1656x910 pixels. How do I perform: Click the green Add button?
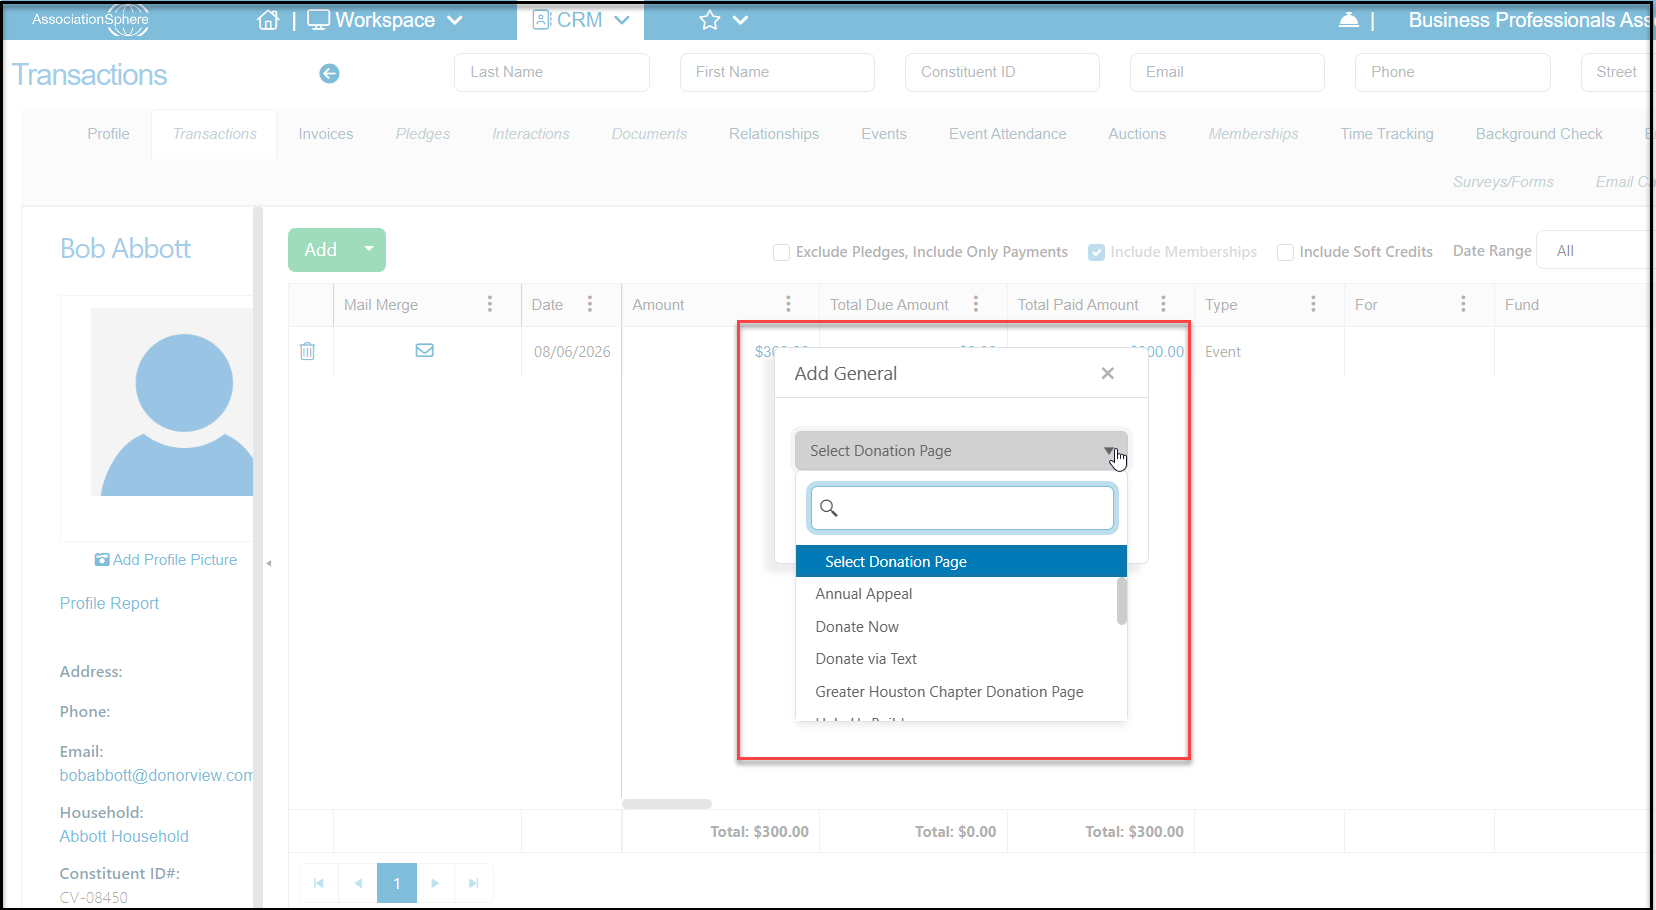tap(320, 250)
